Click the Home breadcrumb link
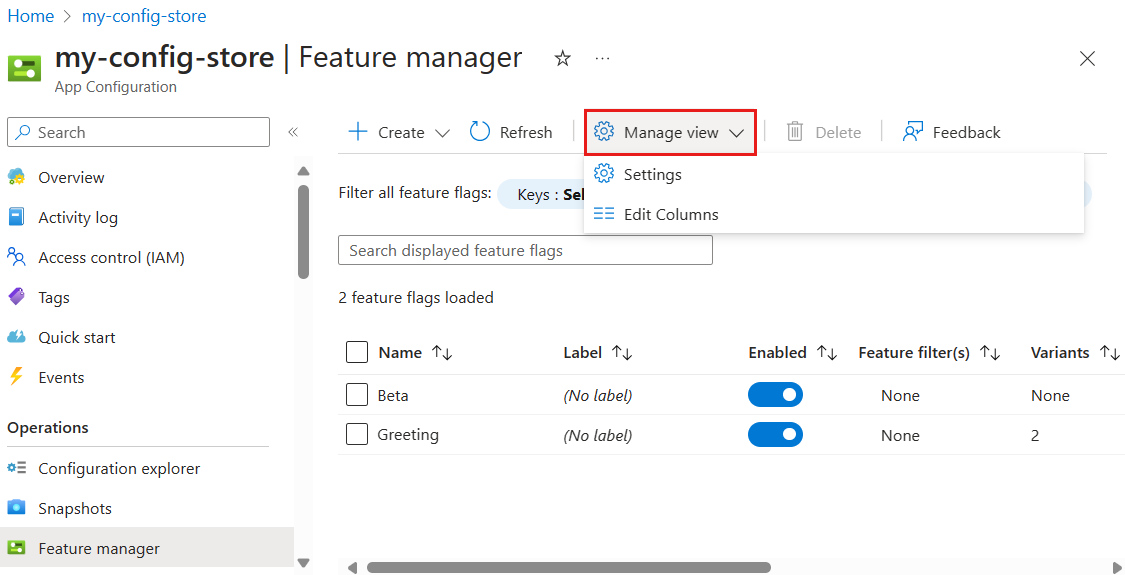 pyautogui.click(x=30, y=16)
